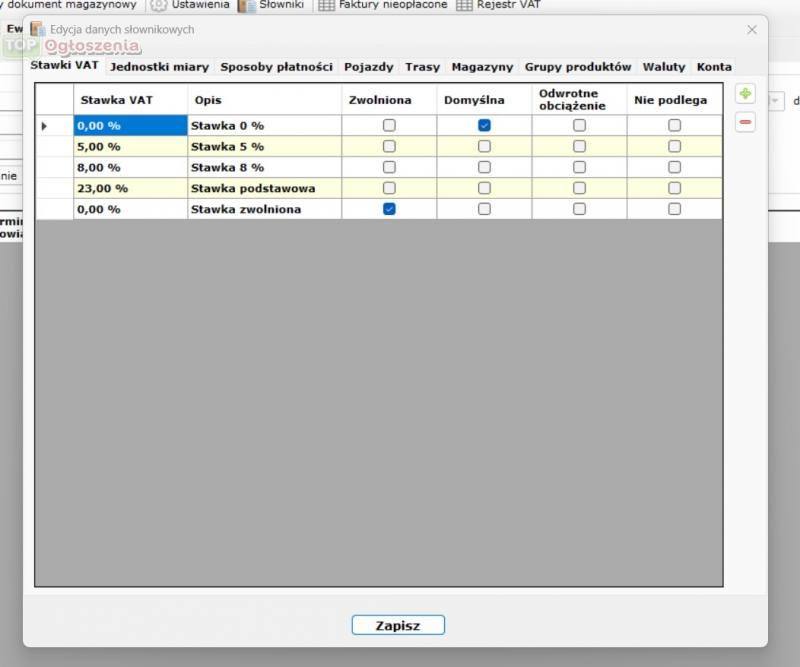Open the Grupy produktów tab
The height and width of the screenshot is (667, 800).
578,67
